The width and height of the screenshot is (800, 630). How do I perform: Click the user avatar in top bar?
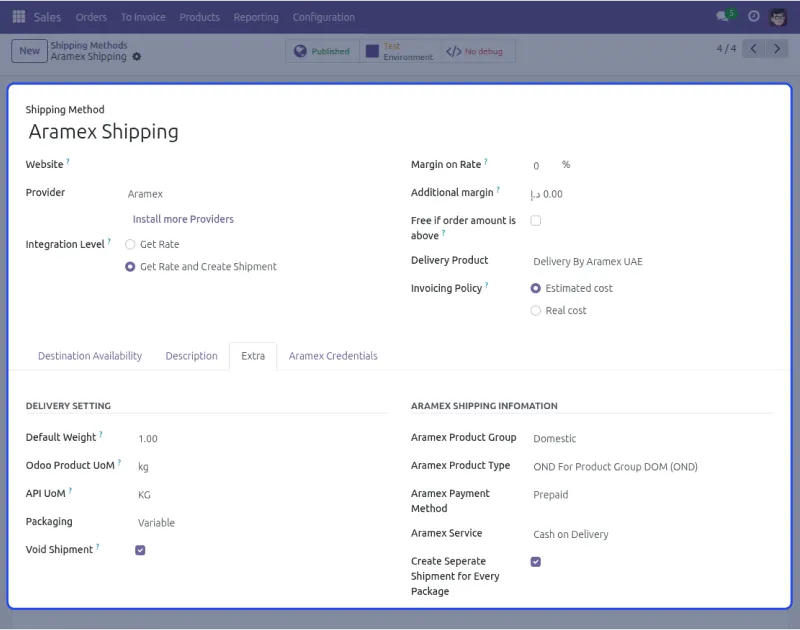779,17
